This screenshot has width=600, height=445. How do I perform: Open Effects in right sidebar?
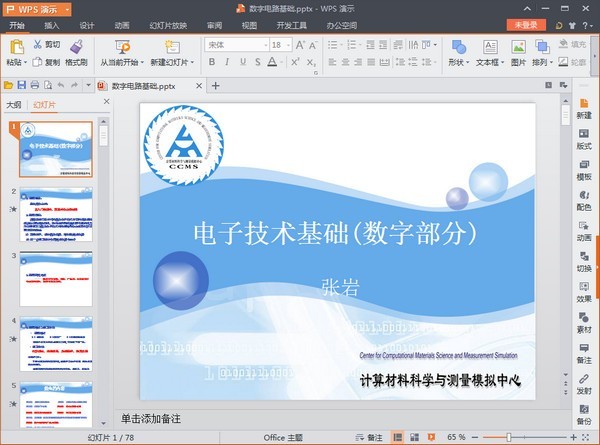[x=584, y=292]
